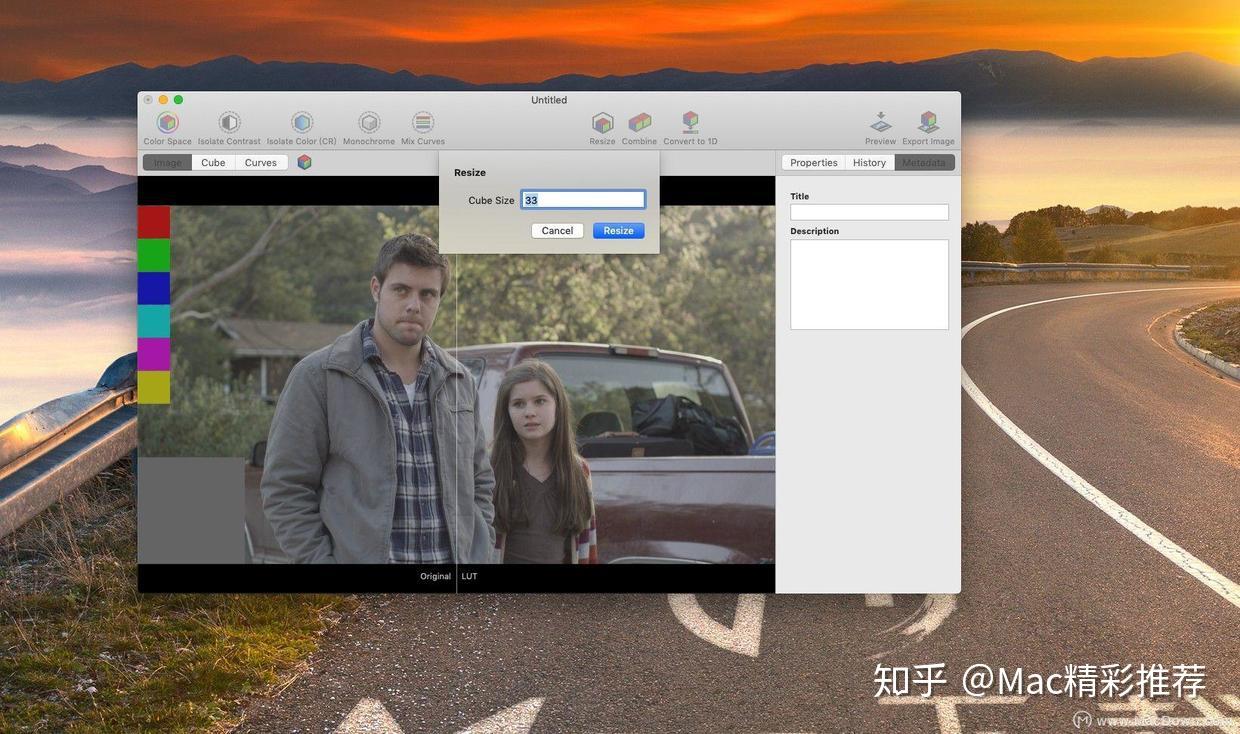Open the Preview panel
Screen dimensions: 1240x734
click(x=880, y=125)
